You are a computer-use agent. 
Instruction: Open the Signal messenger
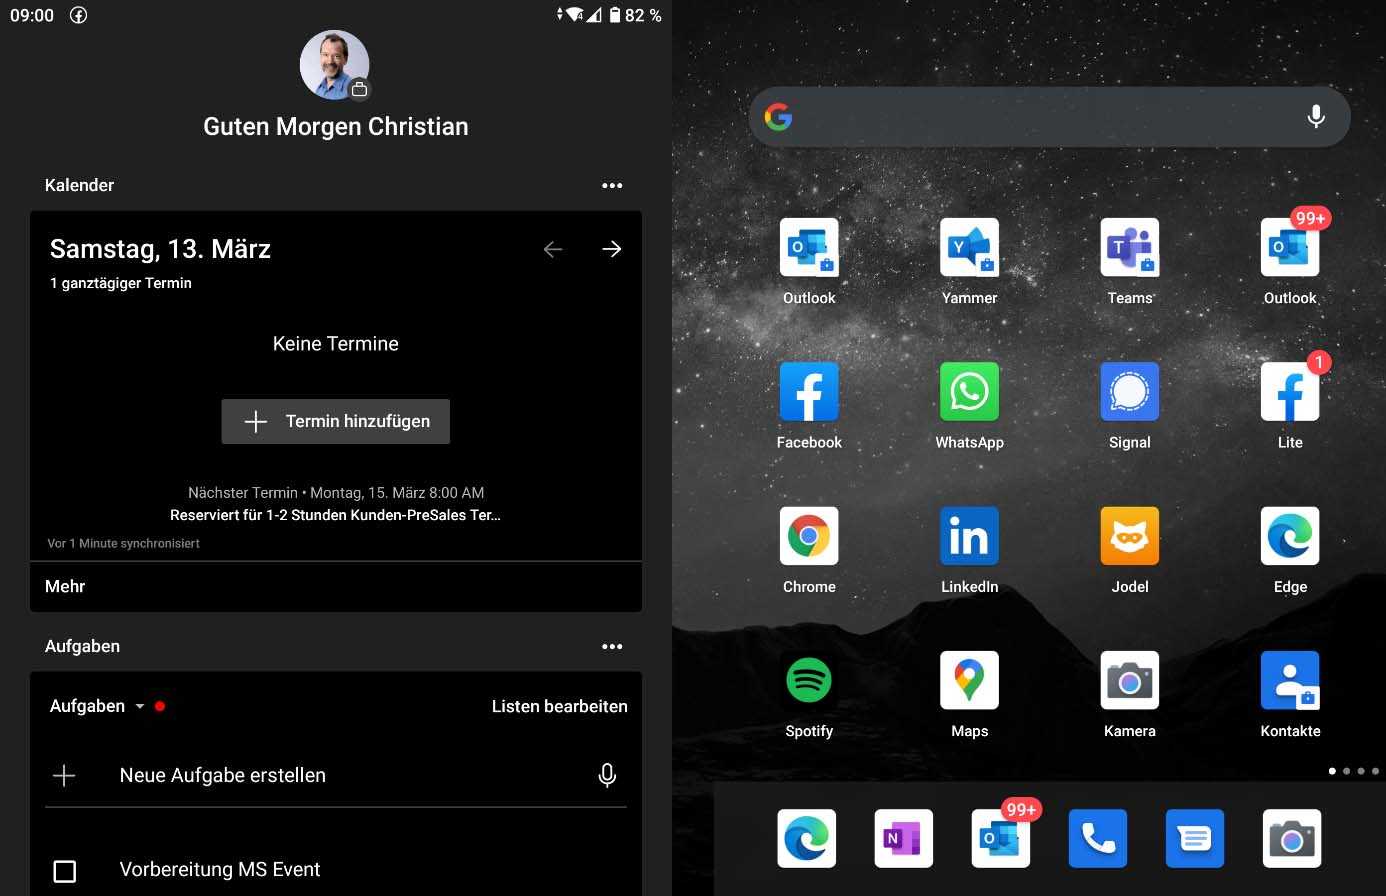[1130, 391]
